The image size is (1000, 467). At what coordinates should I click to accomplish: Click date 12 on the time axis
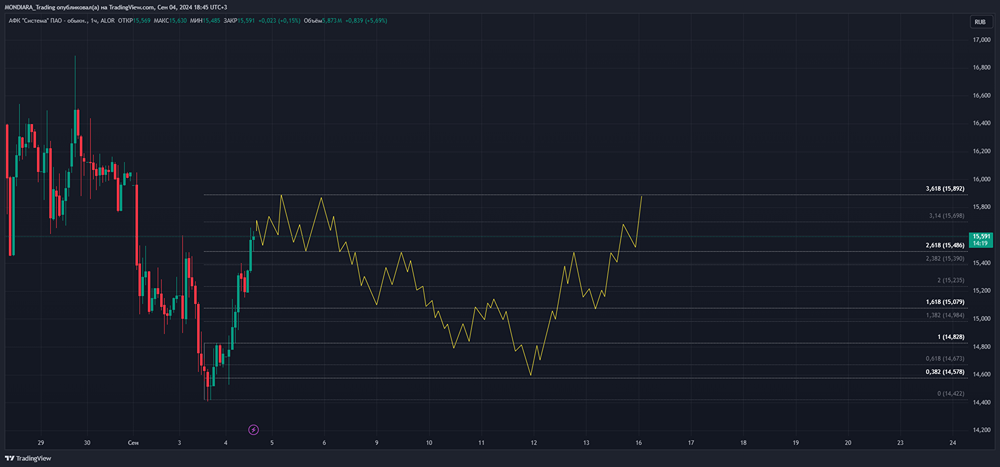coord(534,443)
